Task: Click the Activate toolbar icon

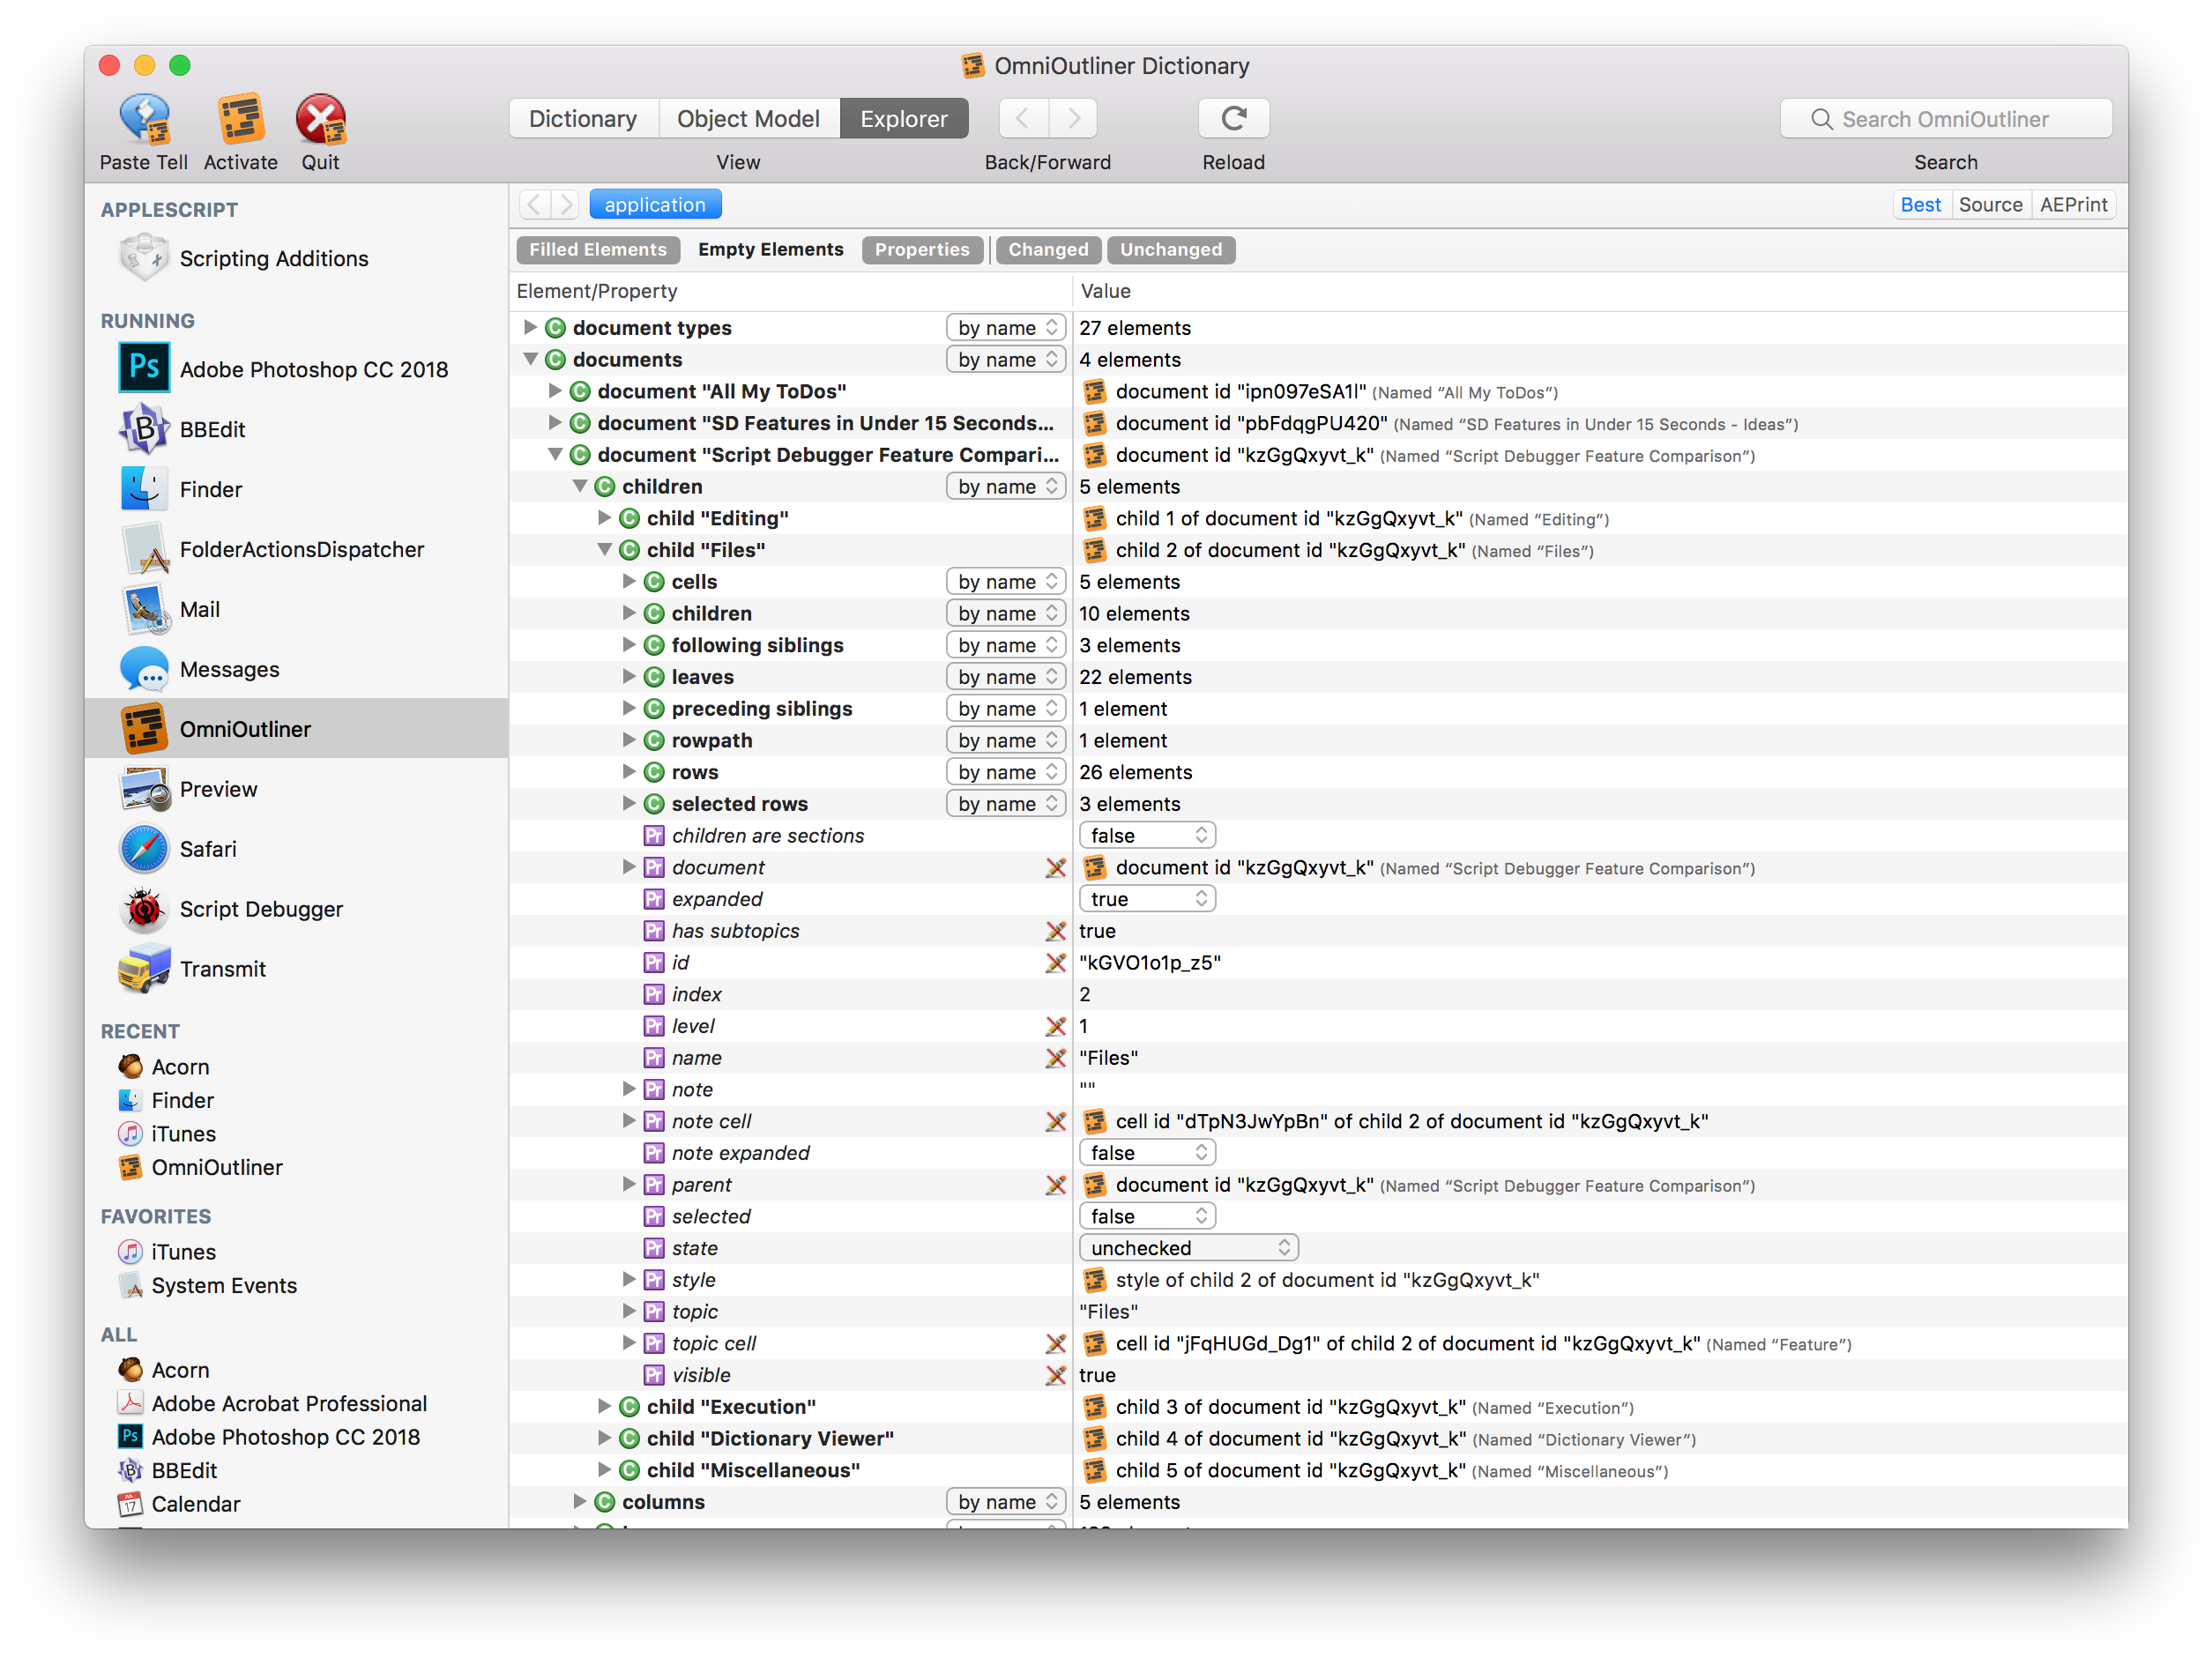Action: (240, 120)
